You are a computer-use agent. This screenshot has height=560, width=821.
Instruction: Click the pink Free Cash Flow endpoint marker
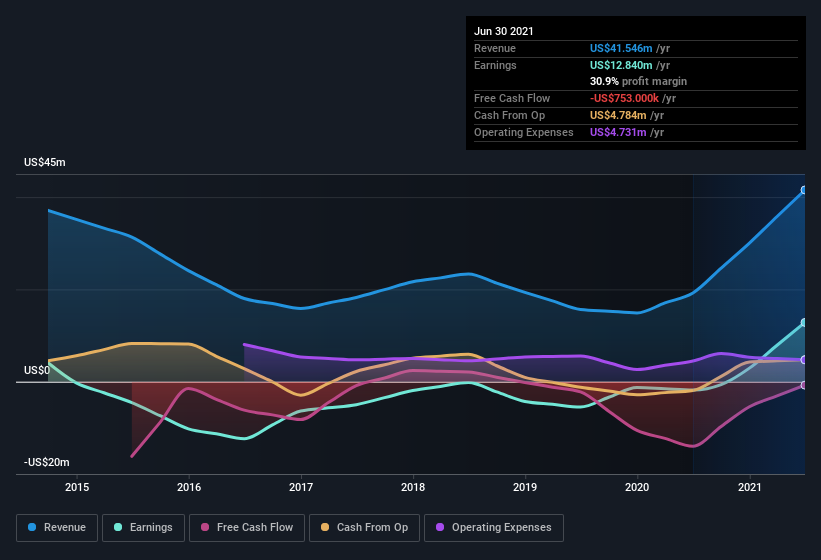pos(804,385)
